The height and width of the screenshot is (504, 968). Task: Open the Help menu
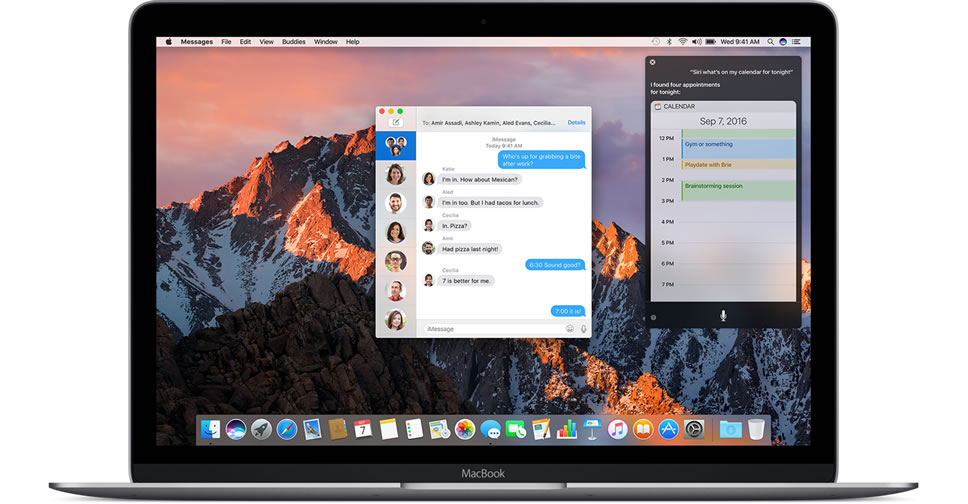(353, 42)
